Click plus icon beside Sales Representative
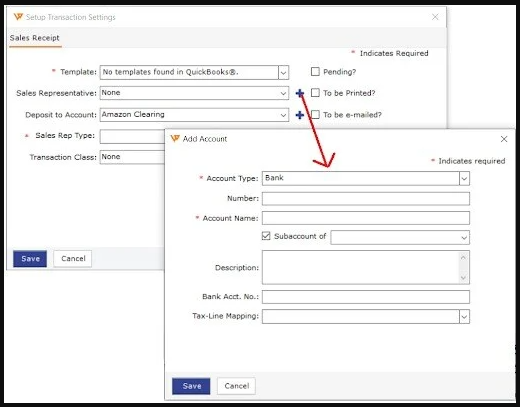The image size is (520, 407). point(300,93)
